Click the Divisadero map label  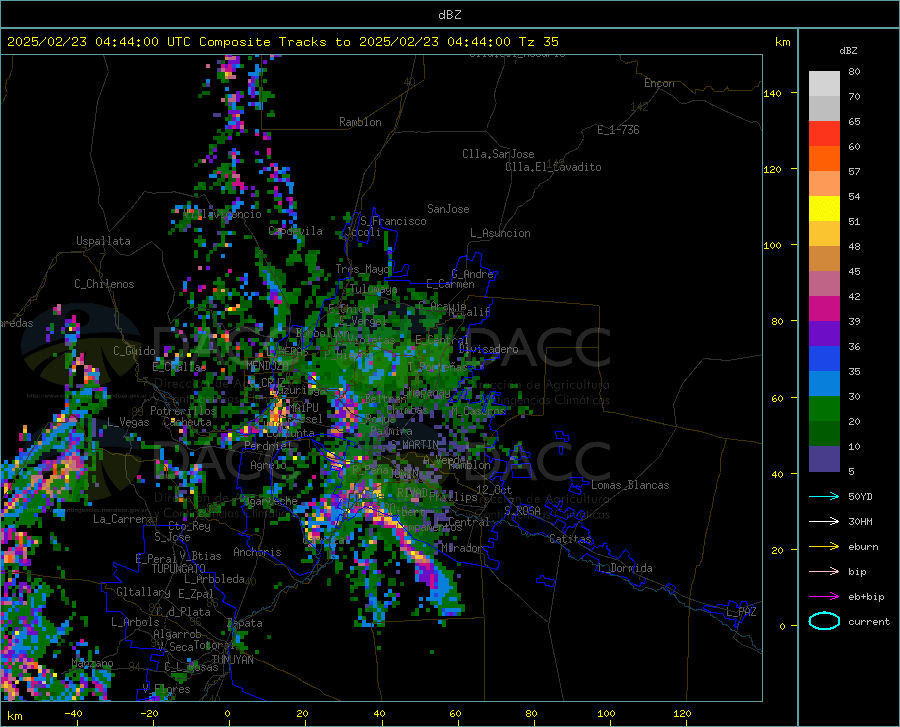[488, 349]
